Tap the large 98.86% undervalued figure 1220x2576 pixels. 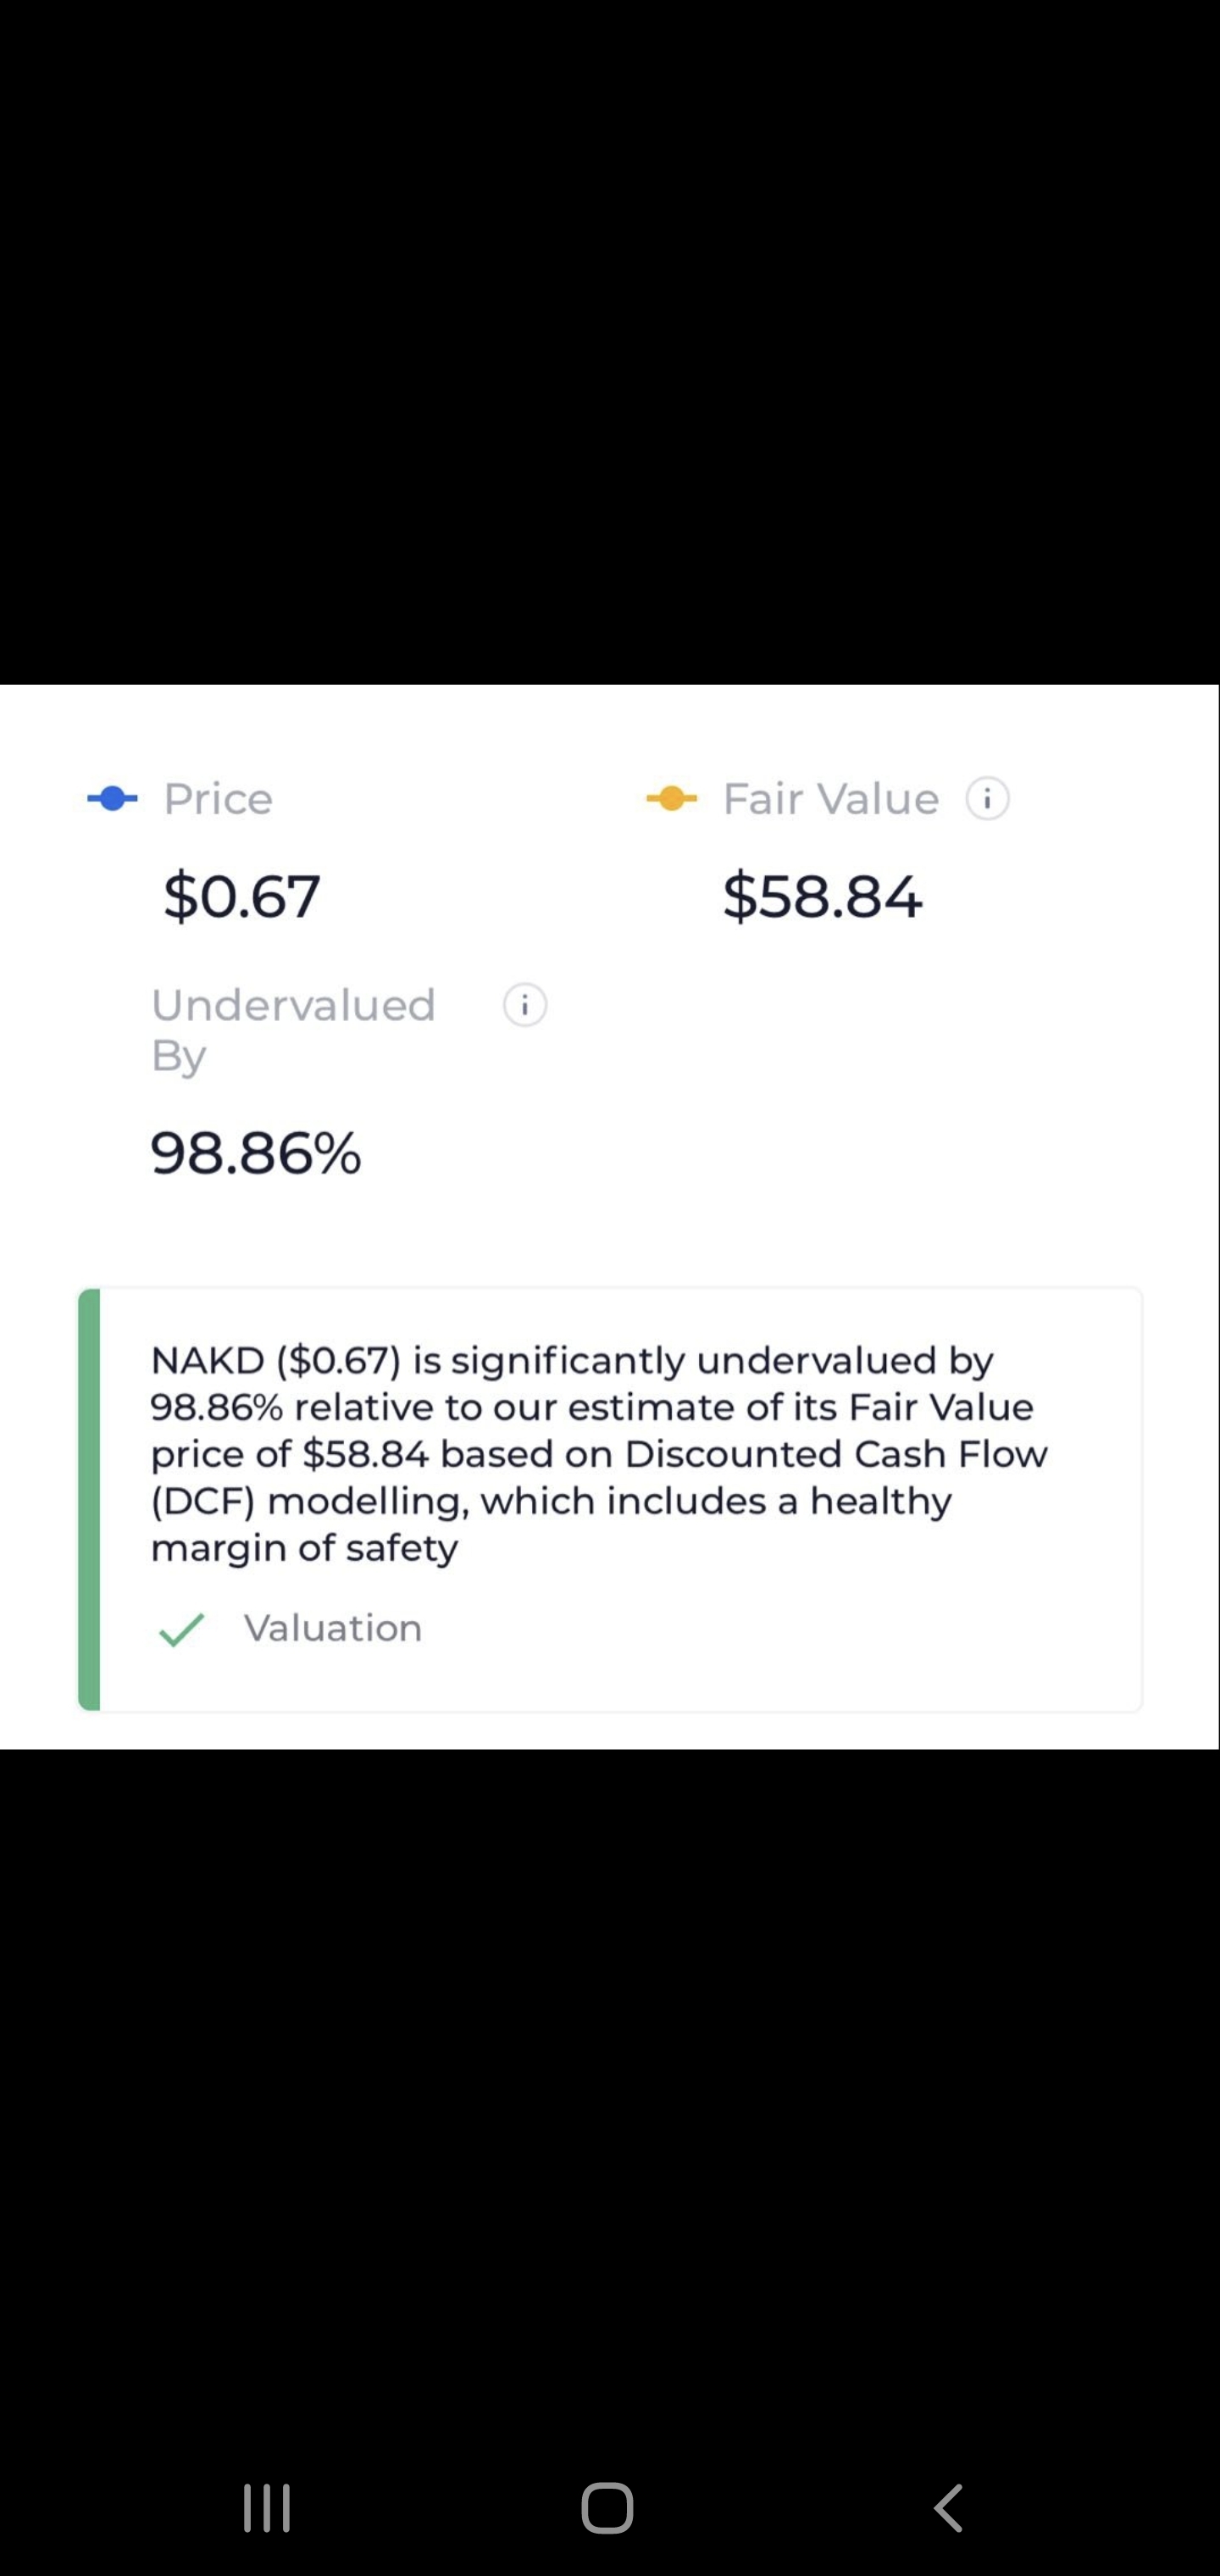256,1153
